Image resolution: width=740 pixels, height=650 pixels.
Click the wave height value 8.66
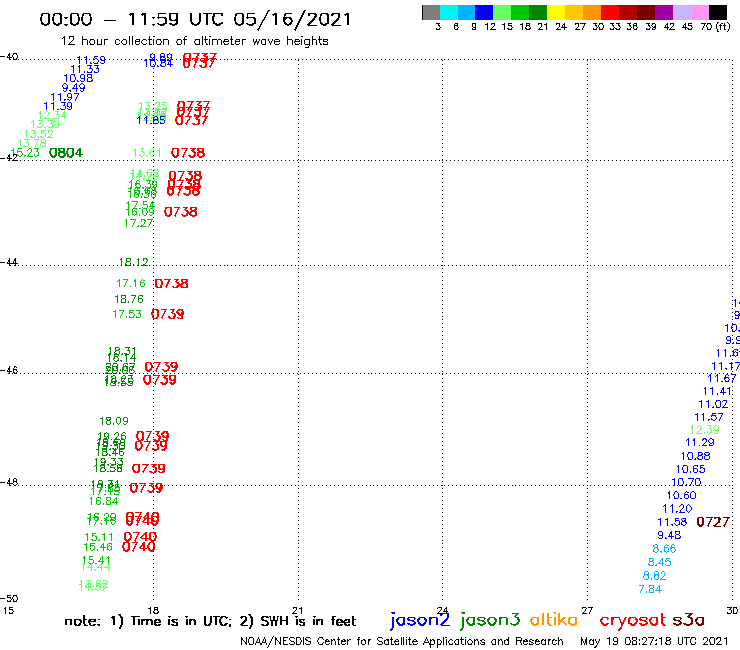coord(664,549)
